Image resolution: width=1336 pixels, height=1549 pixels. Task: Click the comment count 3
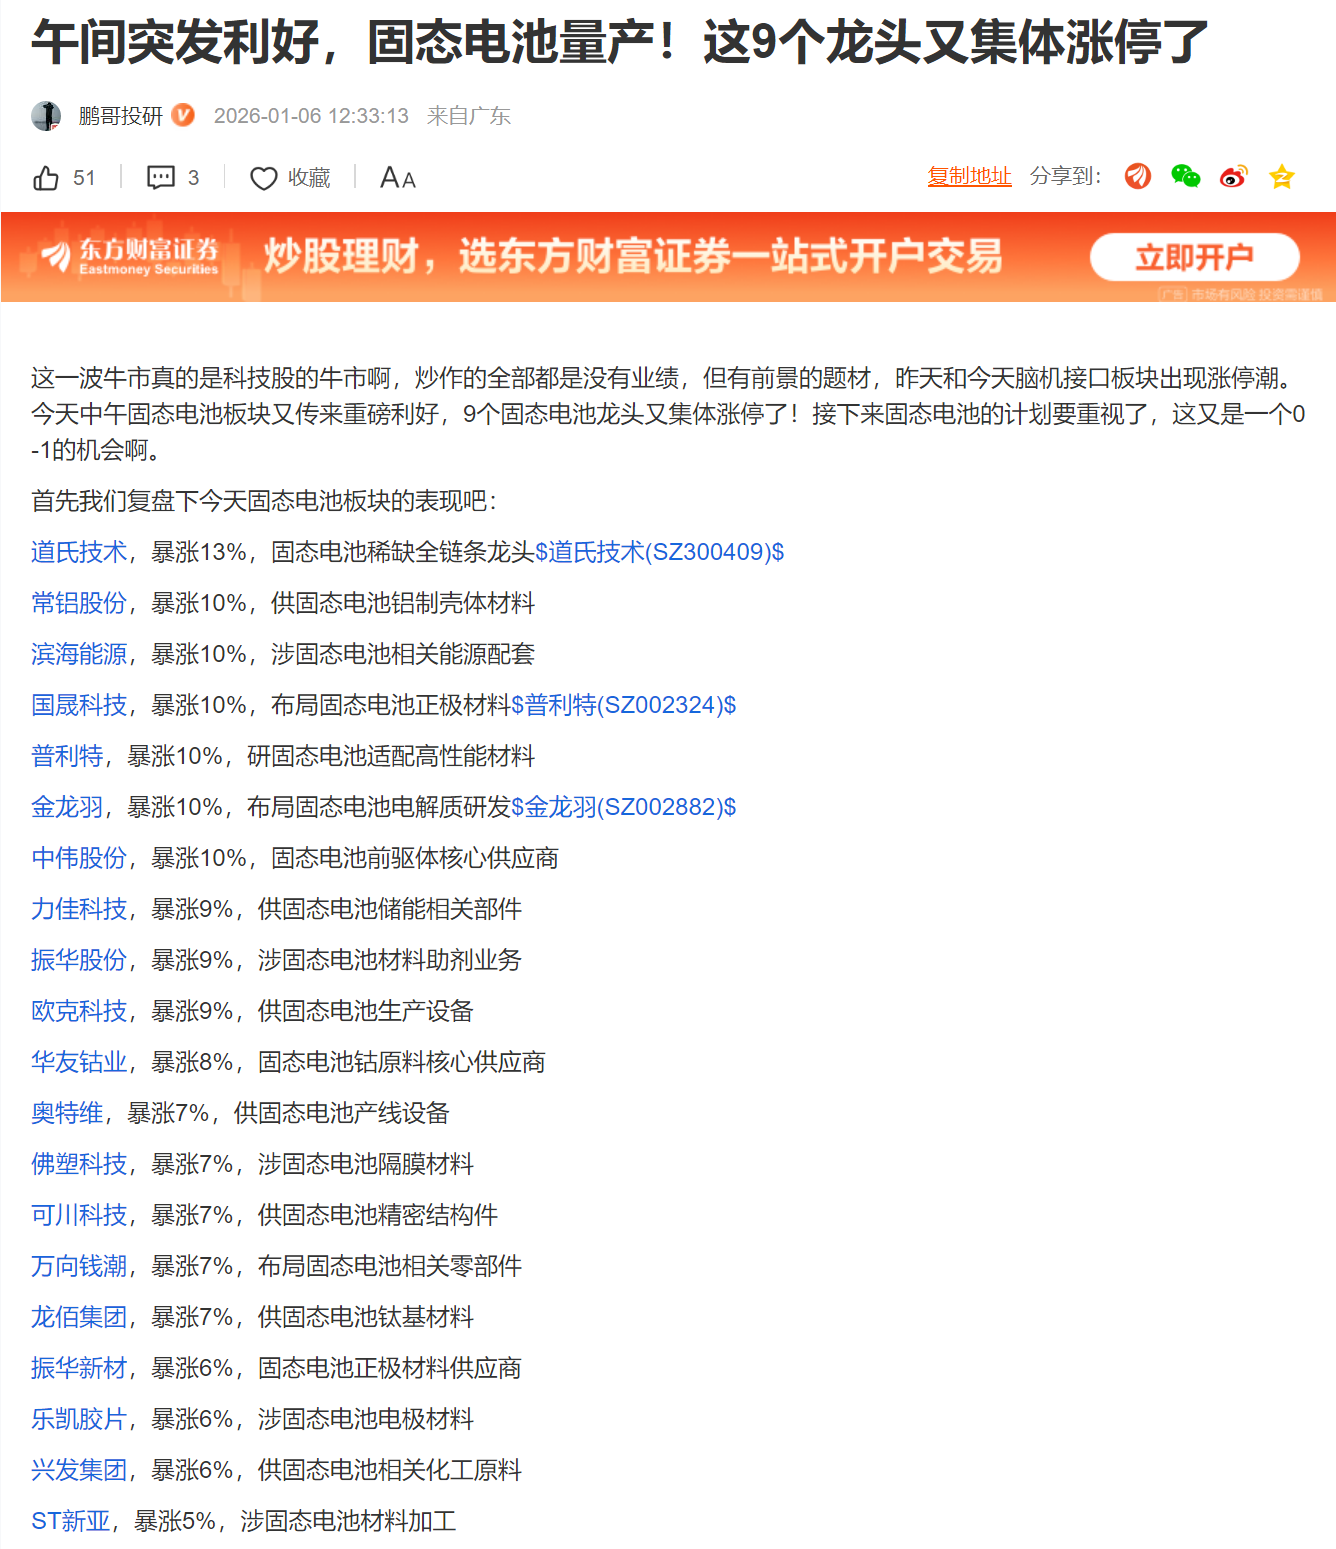tap(193, 178)
